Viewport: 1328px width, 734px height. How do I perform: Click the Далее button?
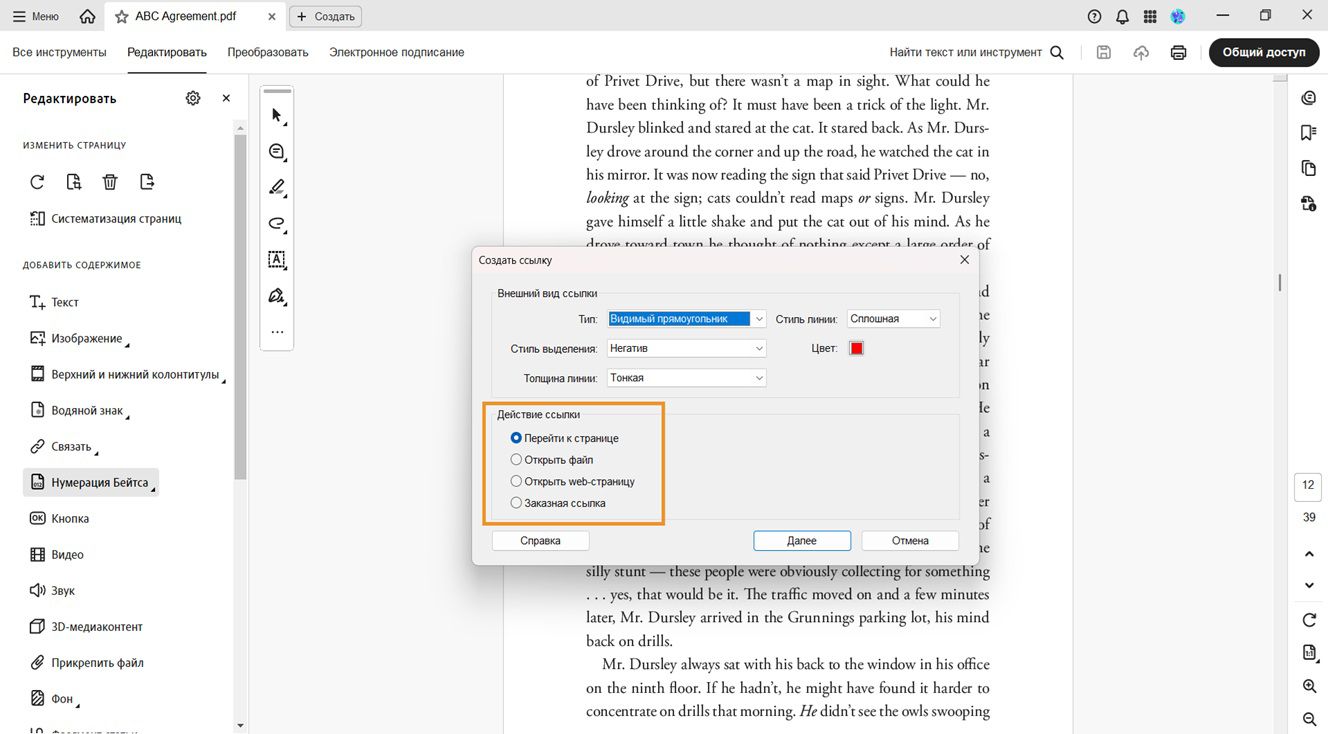coord(802,540)
